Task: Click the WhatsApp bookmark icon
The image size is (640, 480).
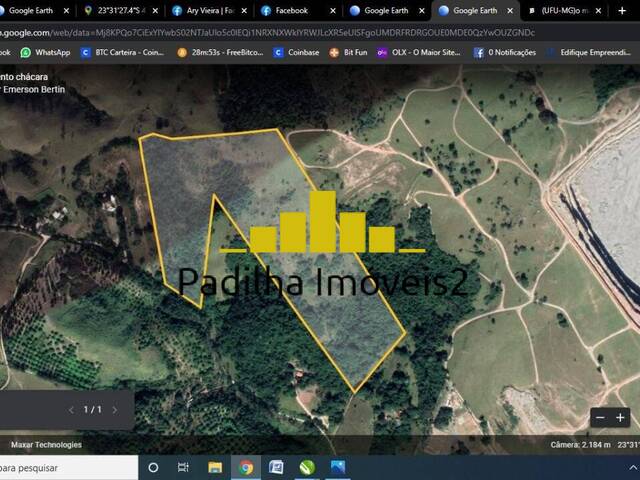Action: pyautogui.click(x=26, y=52)
